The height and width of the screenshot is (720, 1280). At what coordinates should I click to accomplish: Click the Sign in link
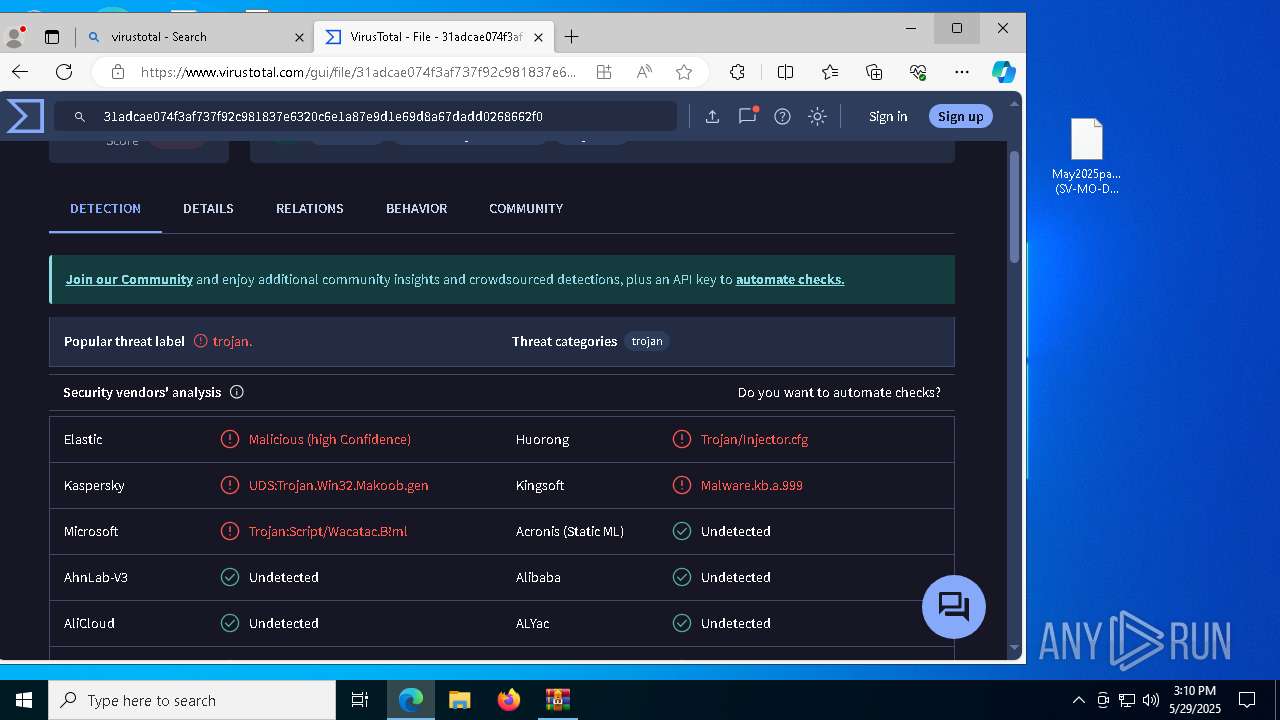(888, 117)
